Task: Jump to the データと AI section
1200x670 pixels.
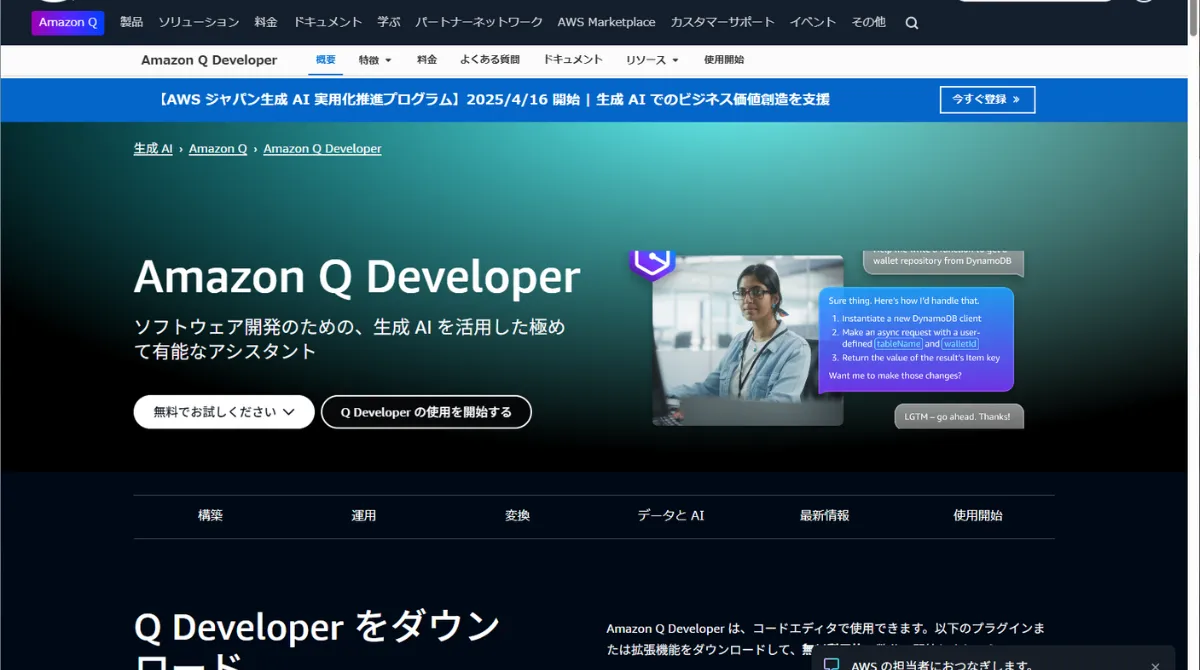Action: pos(671,516)
